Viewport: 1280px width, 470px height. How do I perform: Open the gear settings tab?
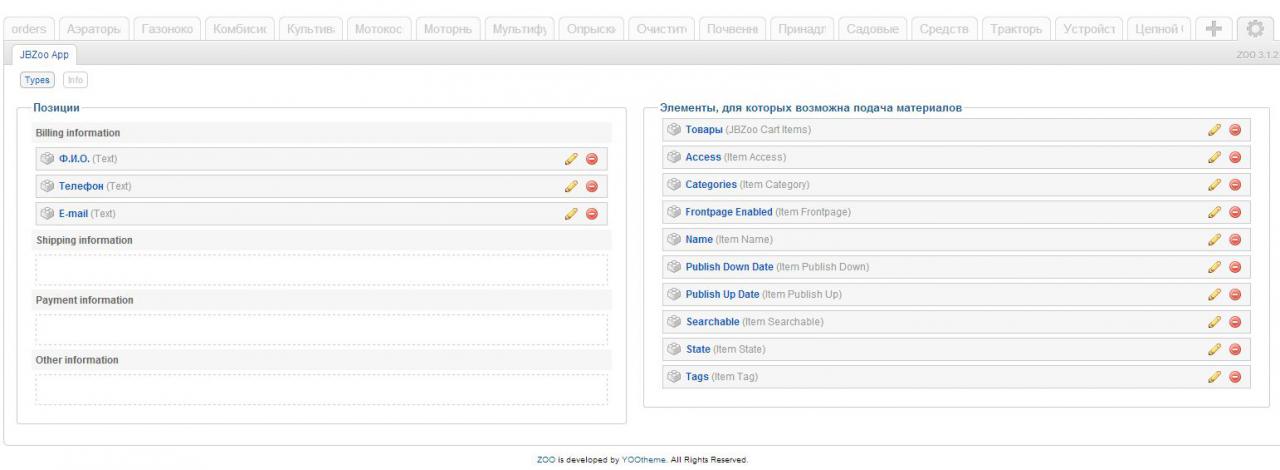(x=1250, y=29)
